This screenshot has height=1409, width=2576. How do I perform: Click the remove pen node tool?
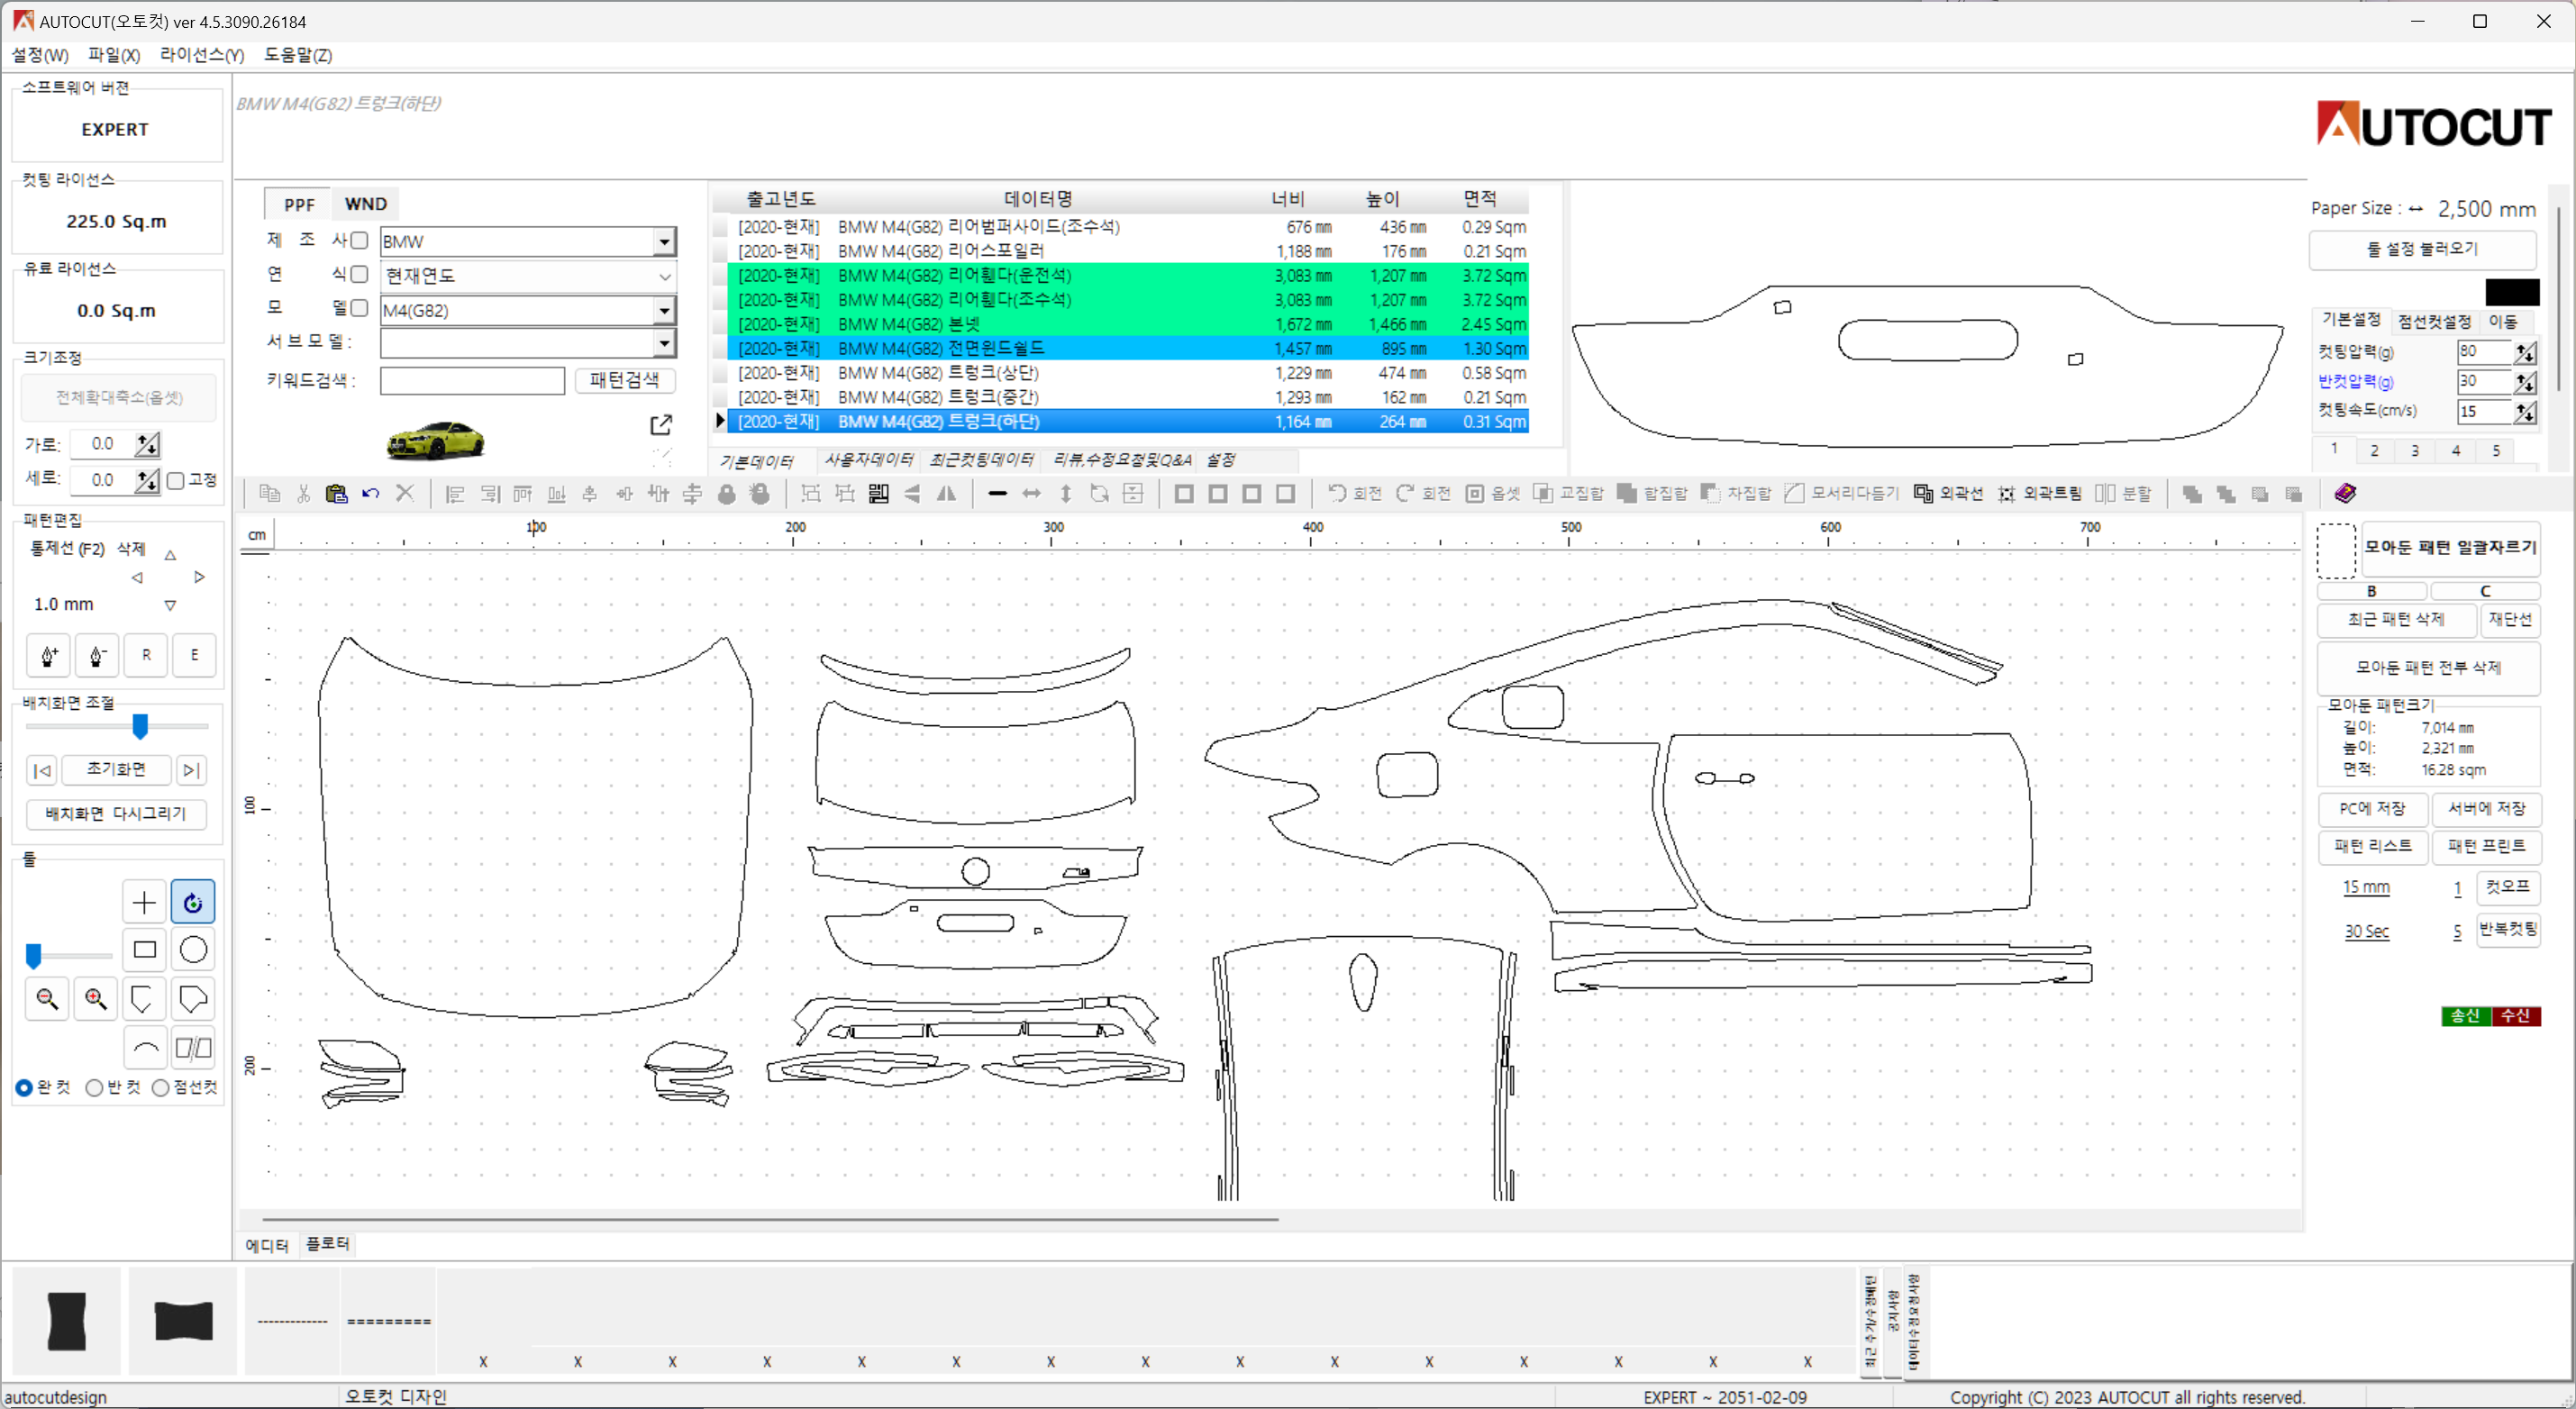pyautogui.click(x=97, y=655)
